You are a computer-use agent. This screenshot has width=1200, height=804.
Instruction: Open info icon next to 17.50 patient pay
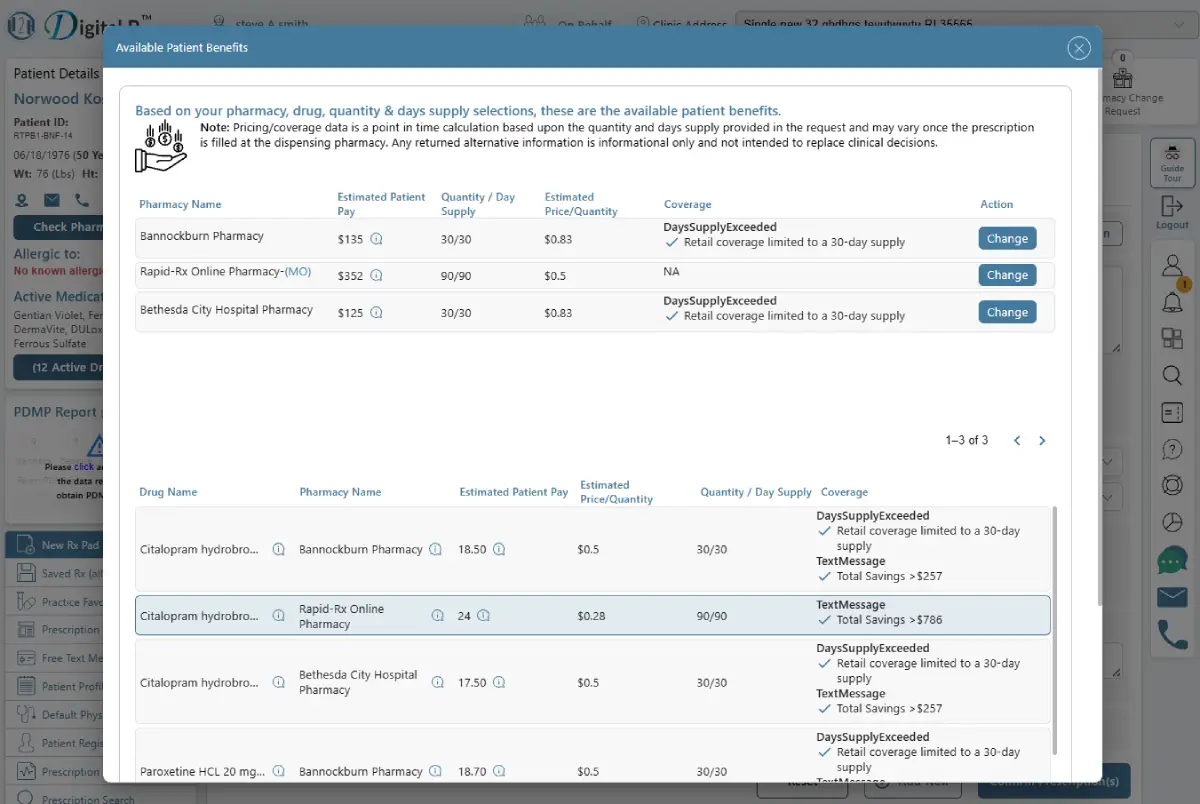pos(498,682)
